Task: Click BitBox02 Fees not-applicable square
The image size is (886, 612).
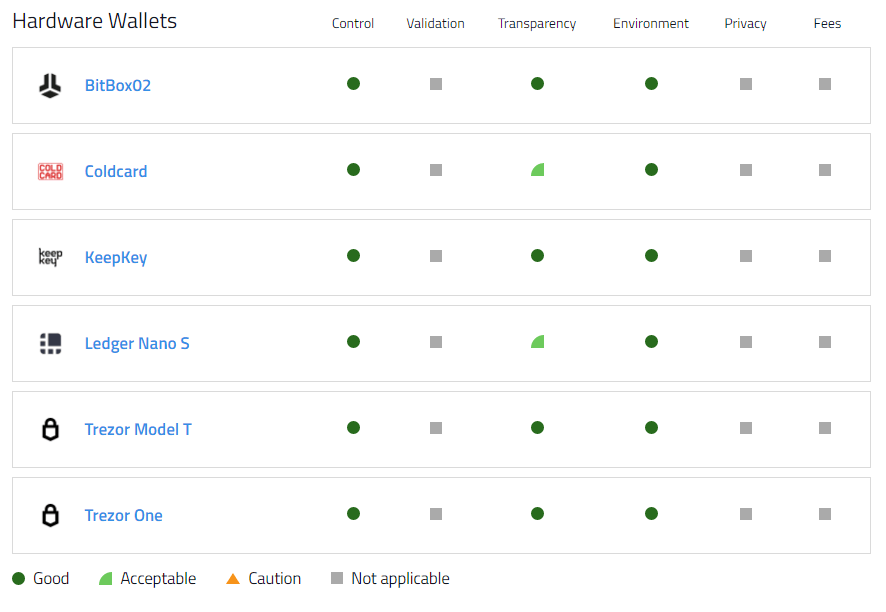Action: point(825,84)
